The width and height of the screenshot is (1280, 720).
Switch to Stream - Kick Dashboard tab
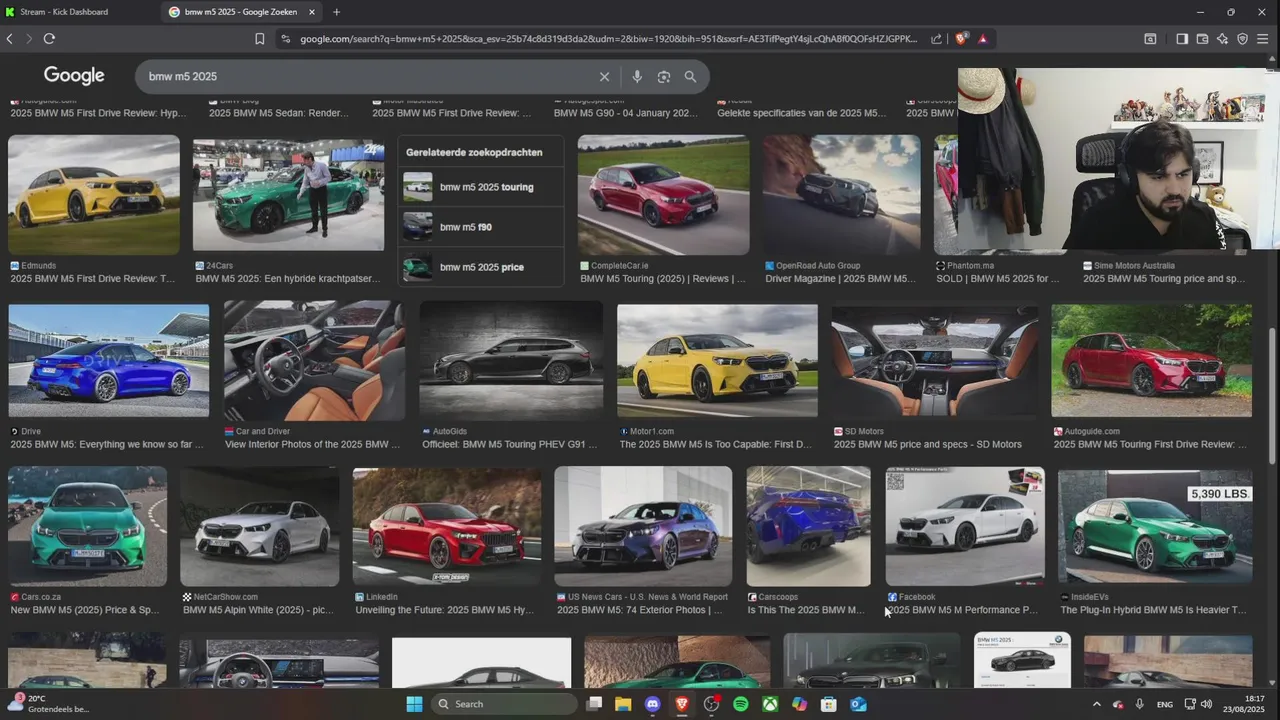pos(80,12)
